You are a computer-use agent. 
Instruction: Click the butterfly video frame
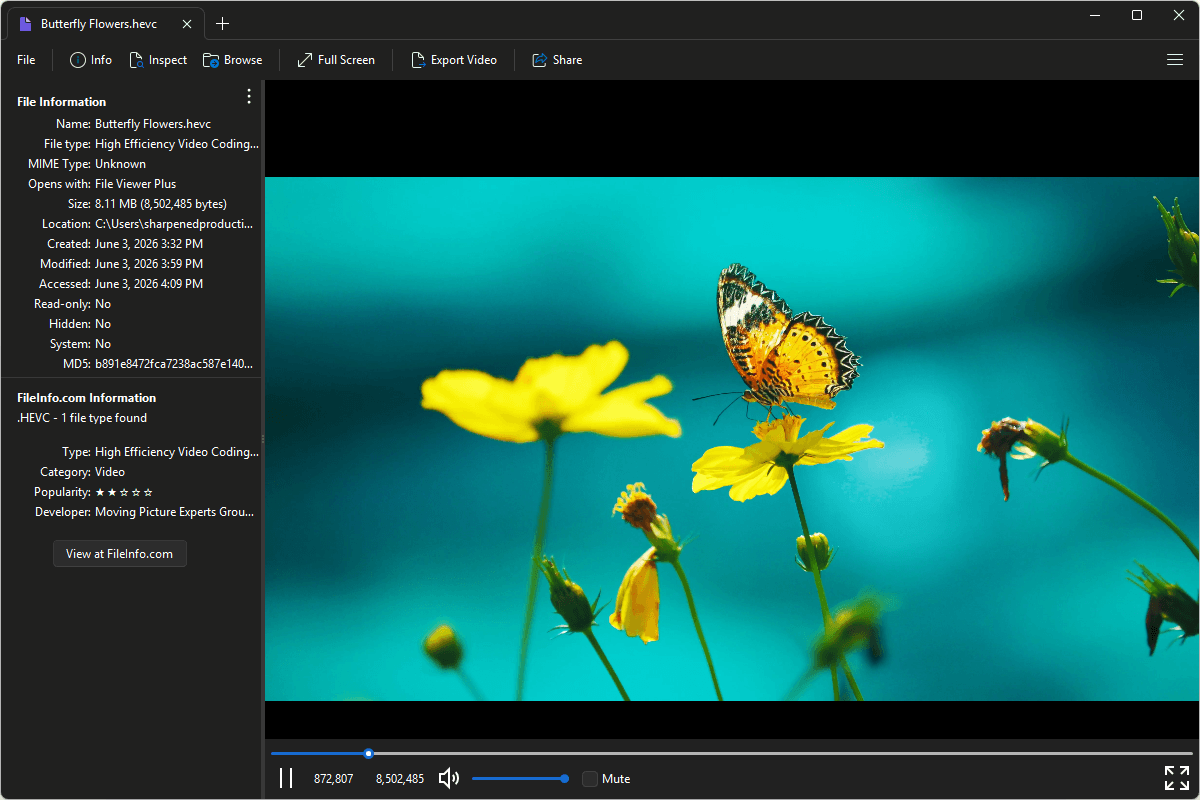(732, 439)
